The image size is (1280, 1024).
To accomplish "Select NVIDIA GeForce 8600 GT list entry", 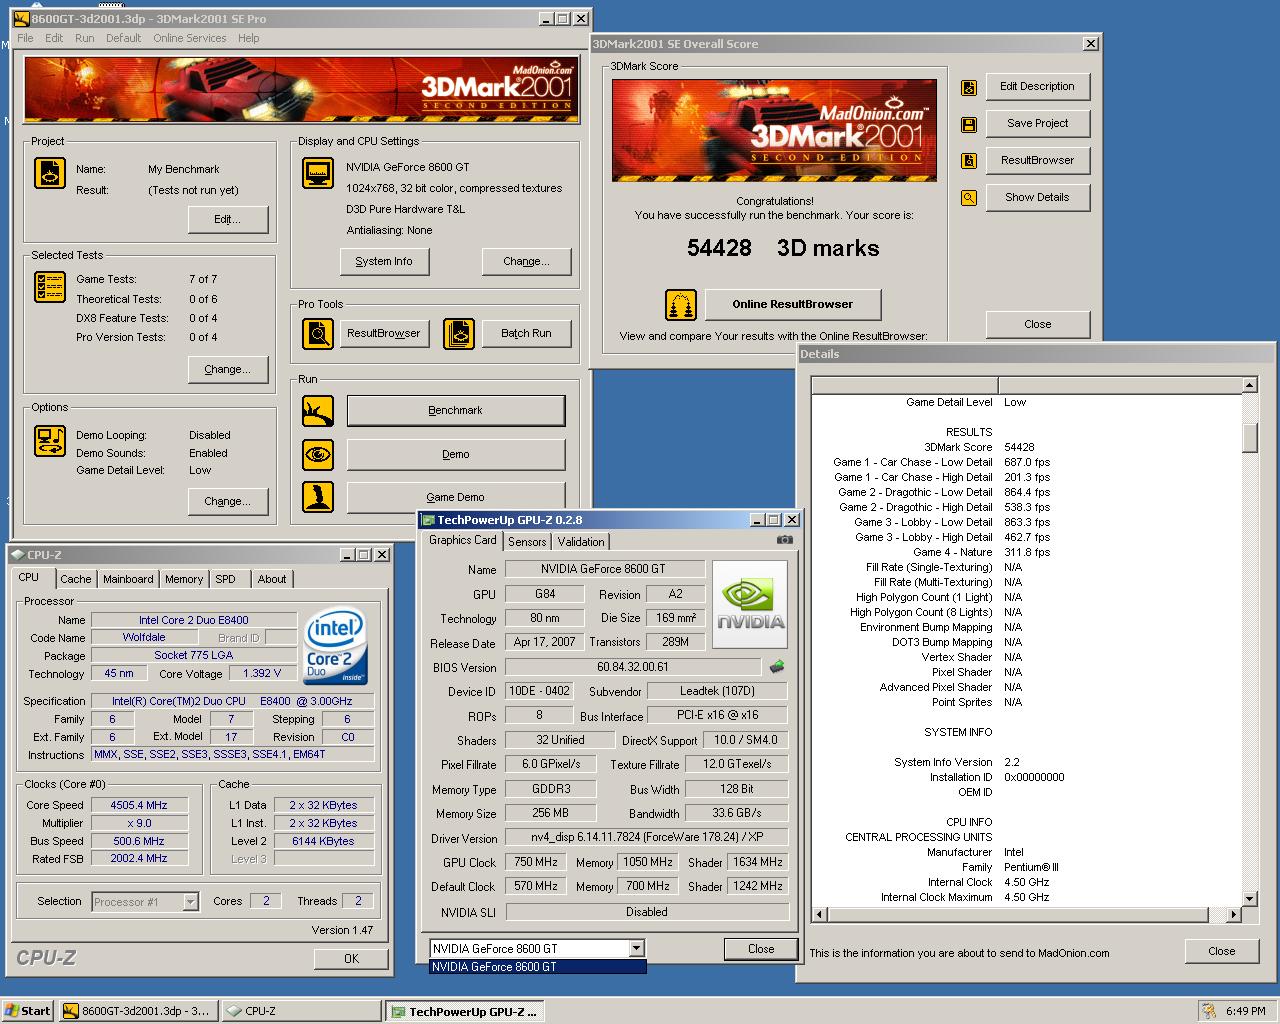I will tap(538, 967).
